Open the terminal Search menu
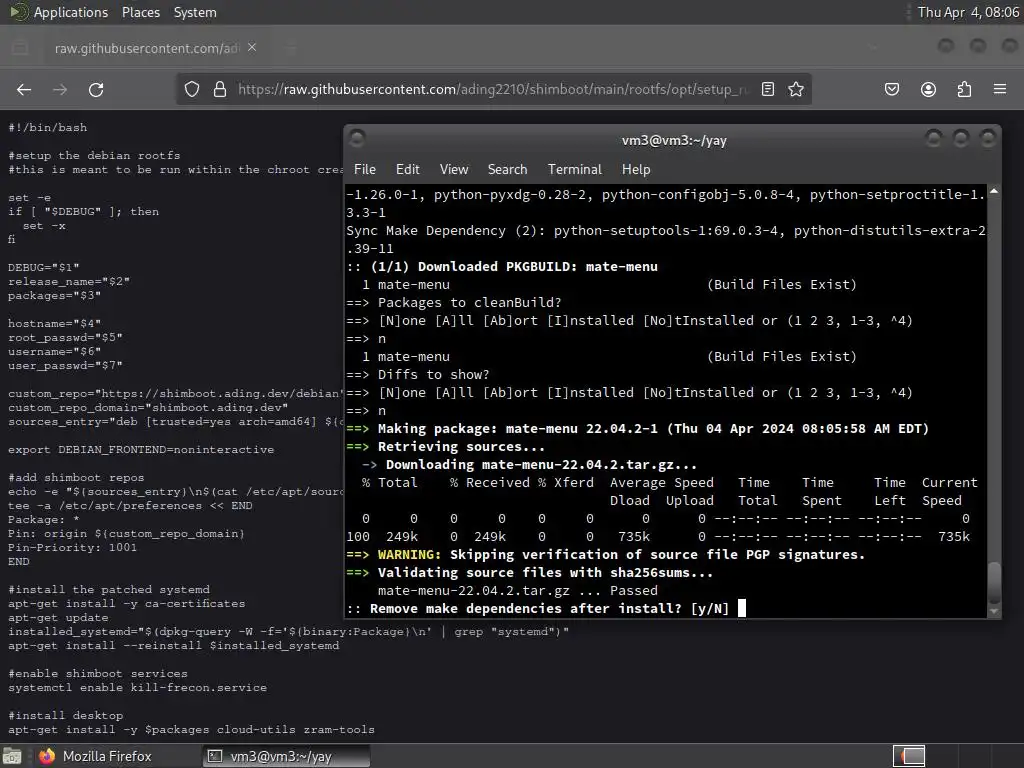1024x768 pixels. [x=507, y=169]
